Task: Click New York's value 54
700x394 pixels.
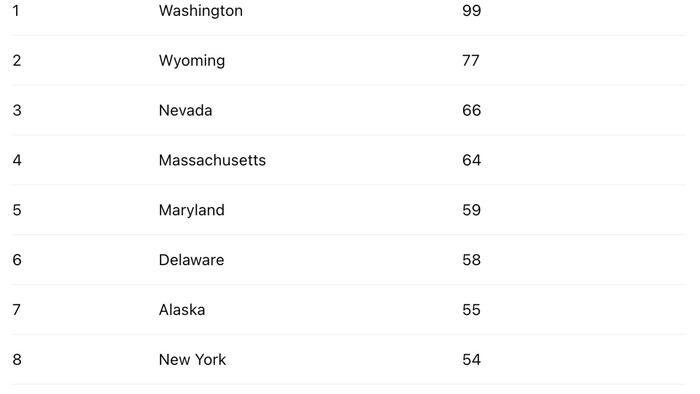Action: [471, 360]
